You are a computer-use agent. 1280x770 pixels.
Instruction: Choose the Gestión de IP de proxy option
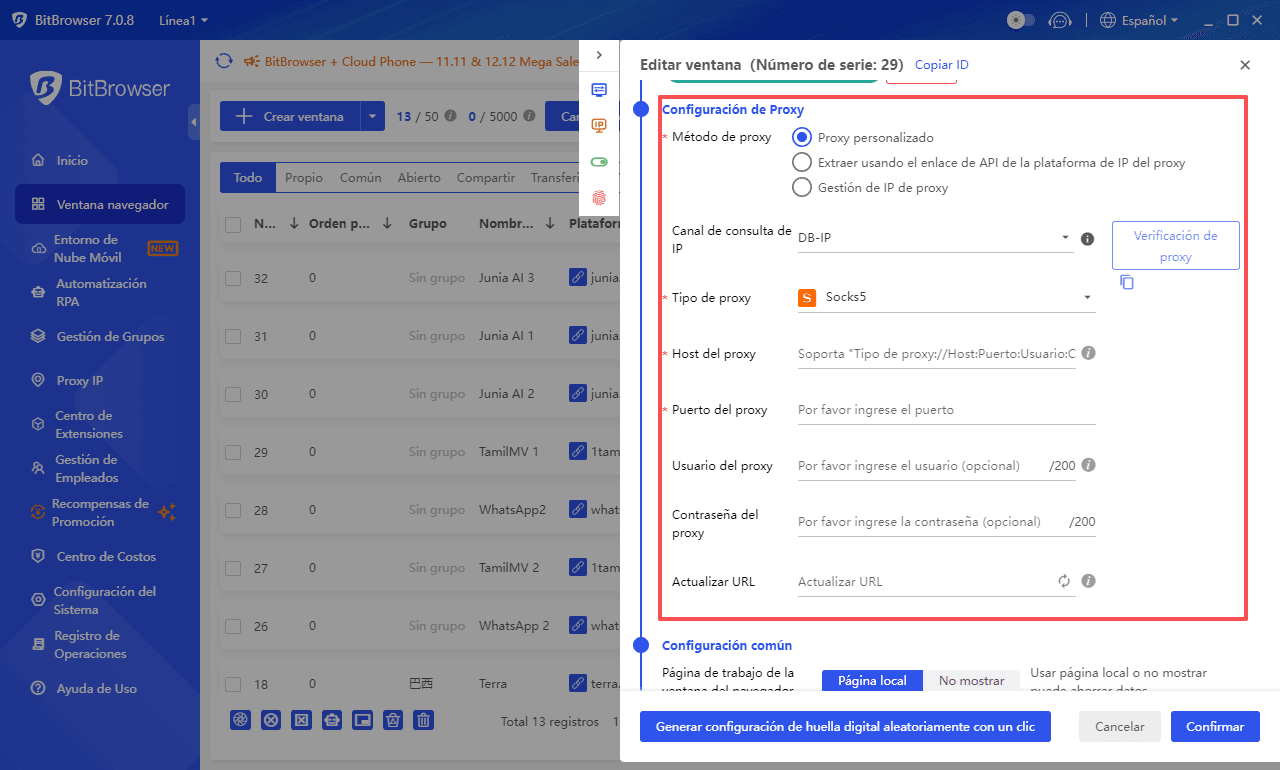[801, 187]
